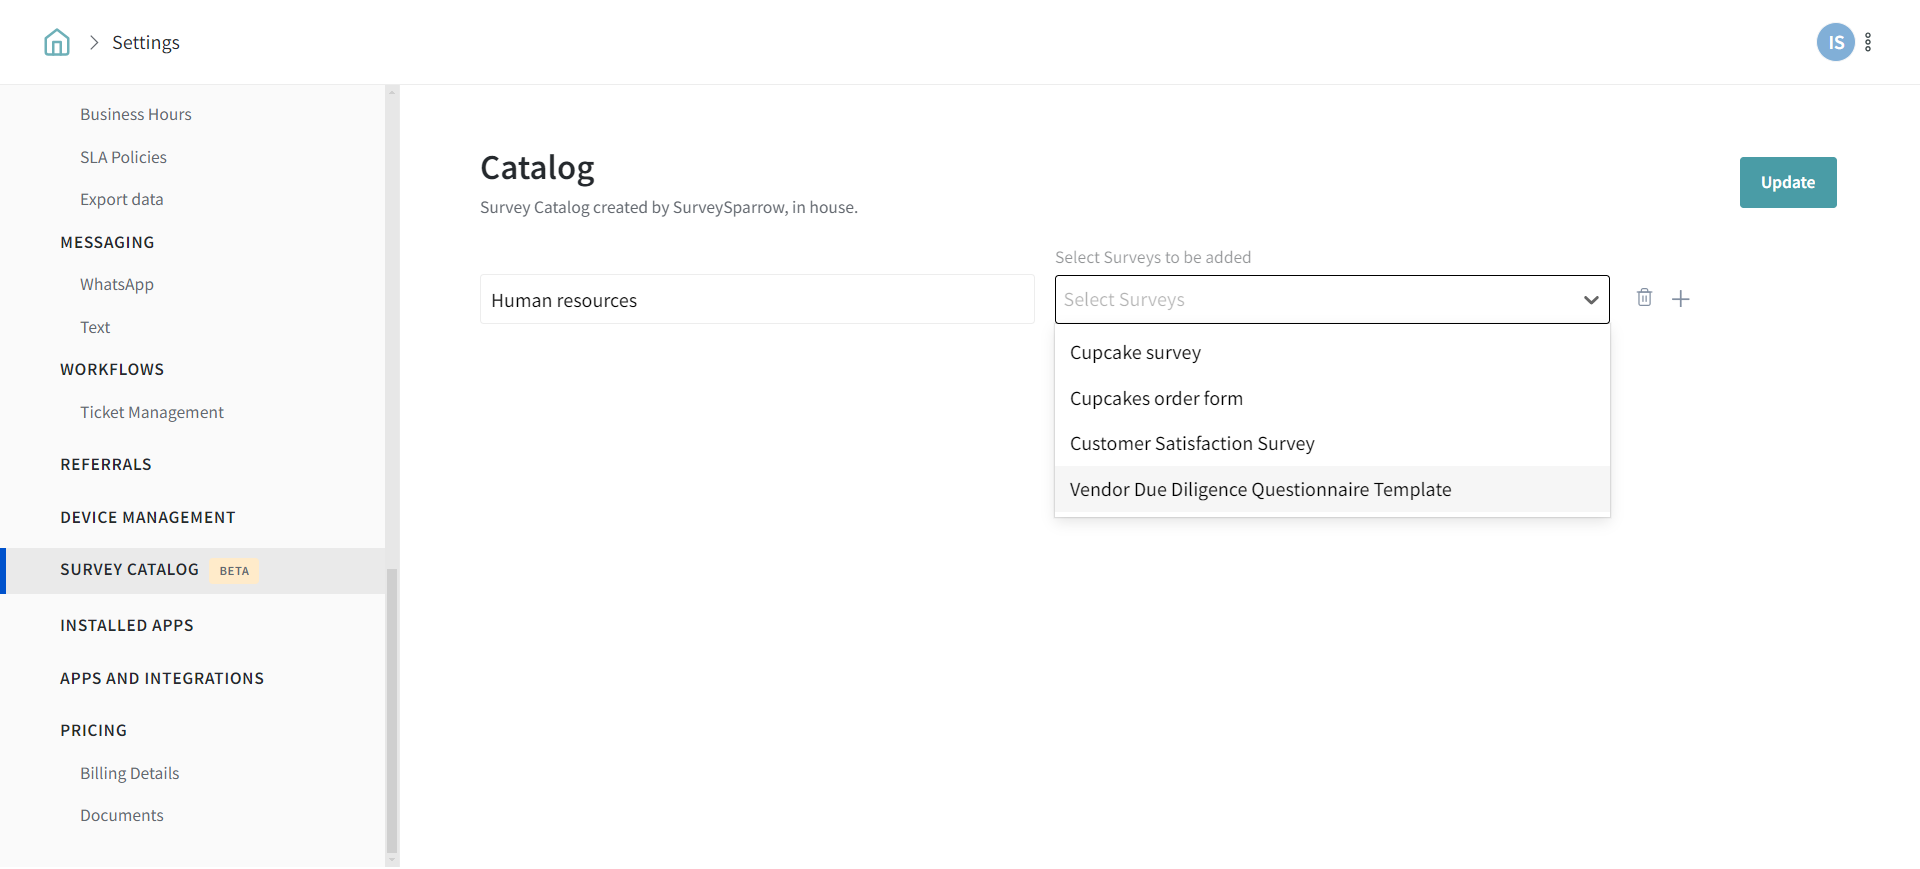
Task: Click the Update button
Action: click(1787, 183)
